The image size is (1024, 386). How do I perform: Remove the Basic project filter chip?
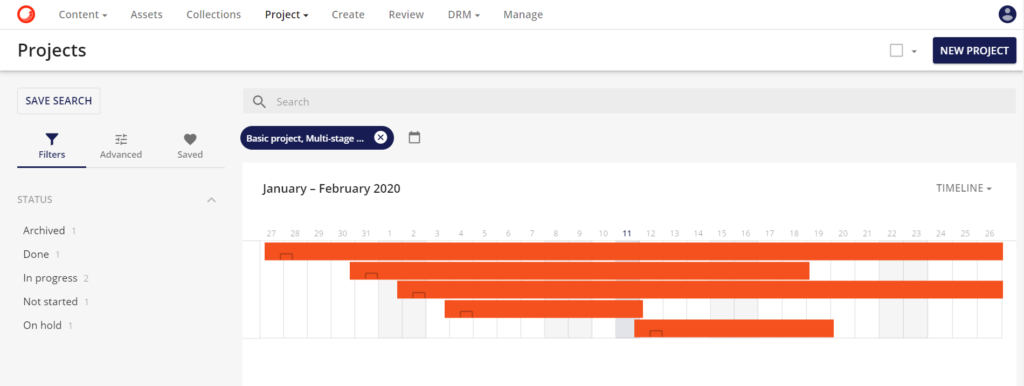click(x=381, y=138)
